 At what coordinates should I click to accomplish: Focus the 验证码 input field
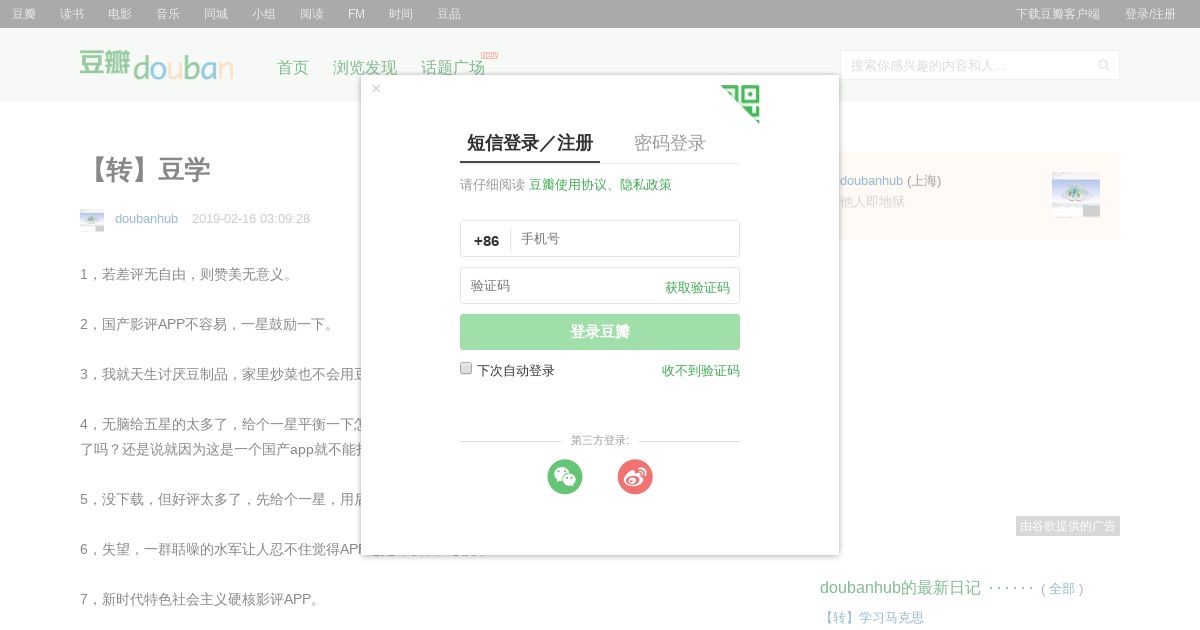560,286
